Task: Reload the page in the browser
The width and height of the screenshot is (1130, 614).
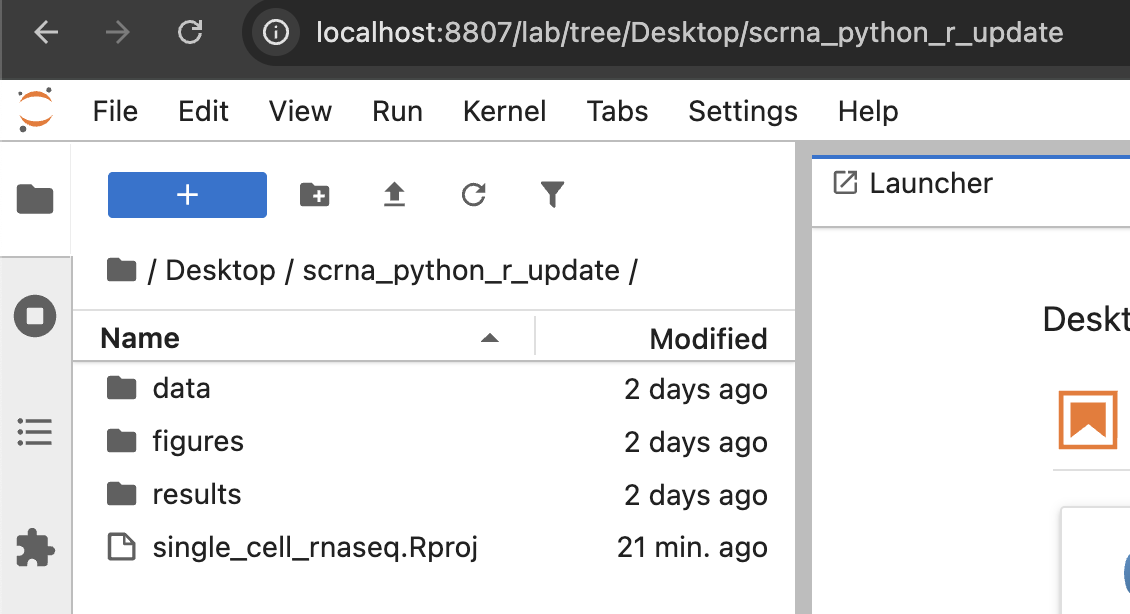Action: click(190, 32)
